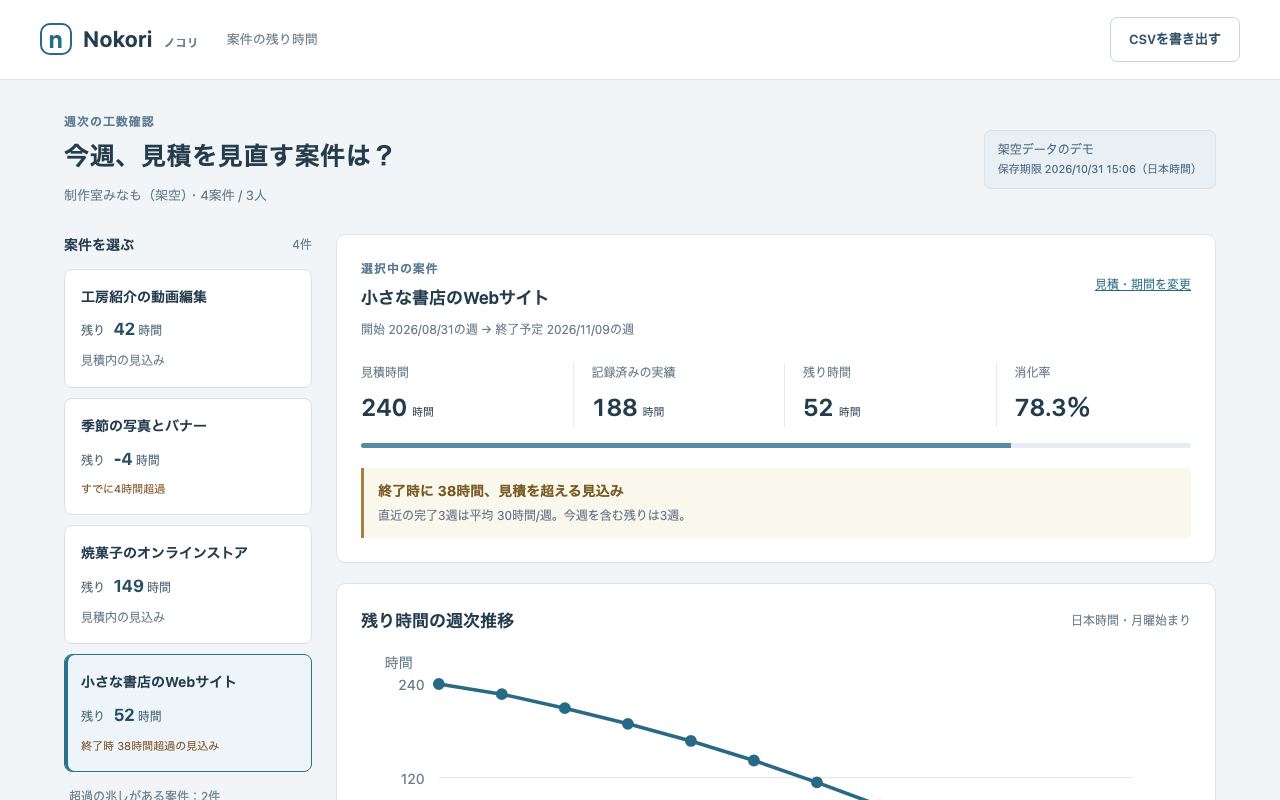1280x800 pixels.
Task: Open 見積・期間を変更 link
Action: 1143,284
